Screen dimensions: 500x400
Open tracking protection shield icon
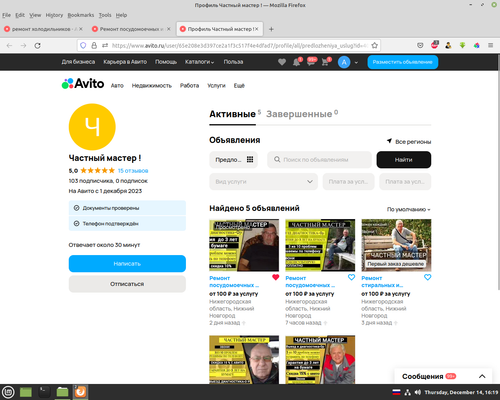point(83,45)
